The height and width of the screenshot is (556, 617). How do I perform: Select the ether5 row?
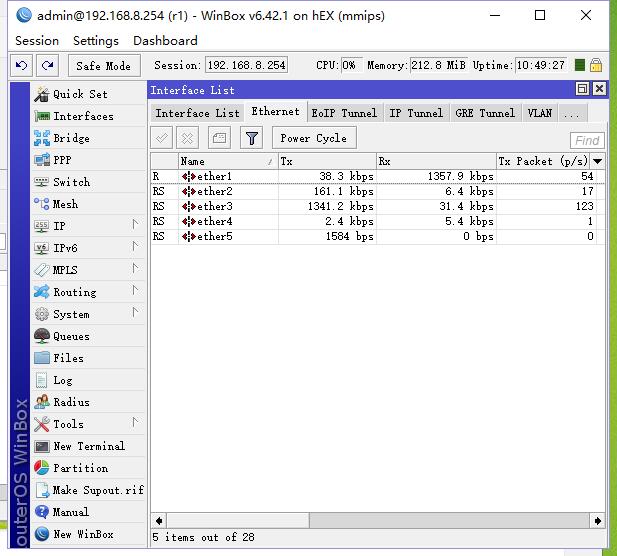377,236
